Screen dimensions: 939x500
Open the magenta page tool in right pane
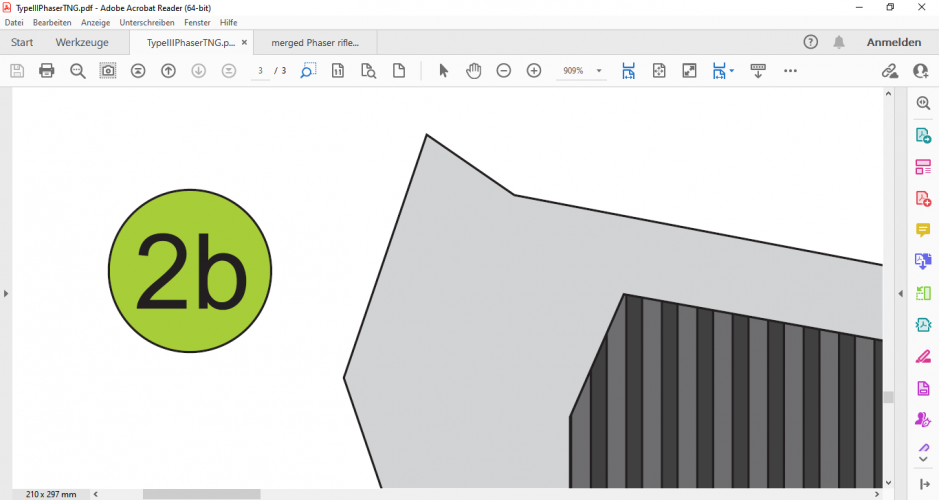point(923,388)
